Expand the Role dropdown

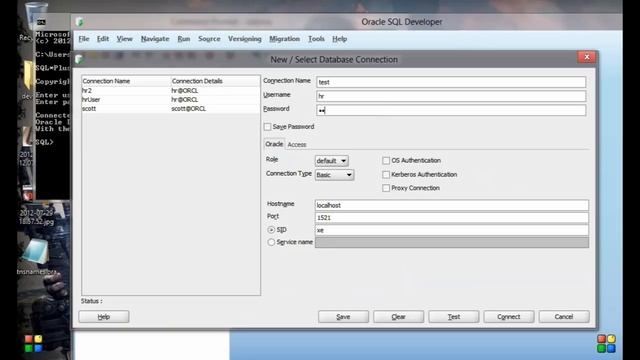click(331, 161)
